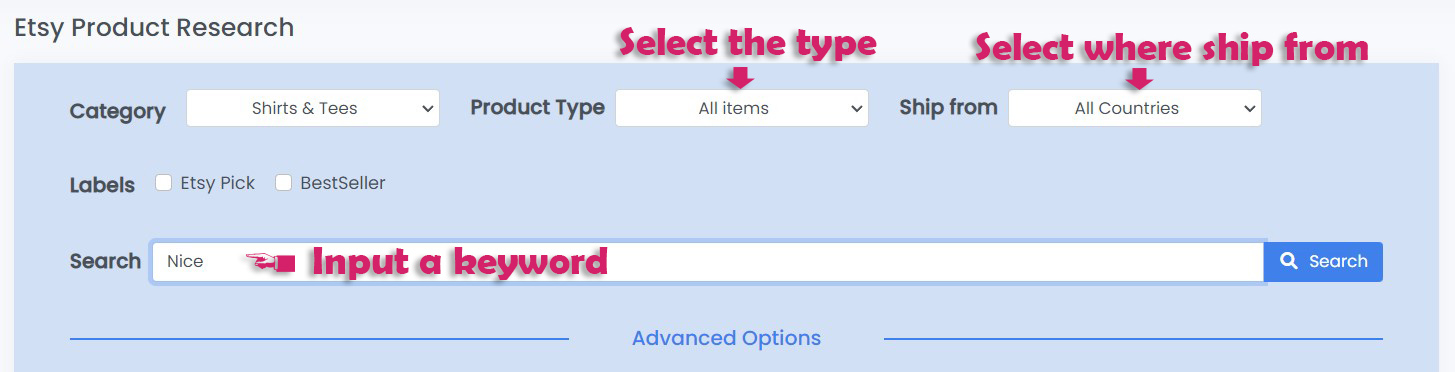Click the blue Search button
The height and width of the screenshot is (372, 1455).
[1323, 261]
